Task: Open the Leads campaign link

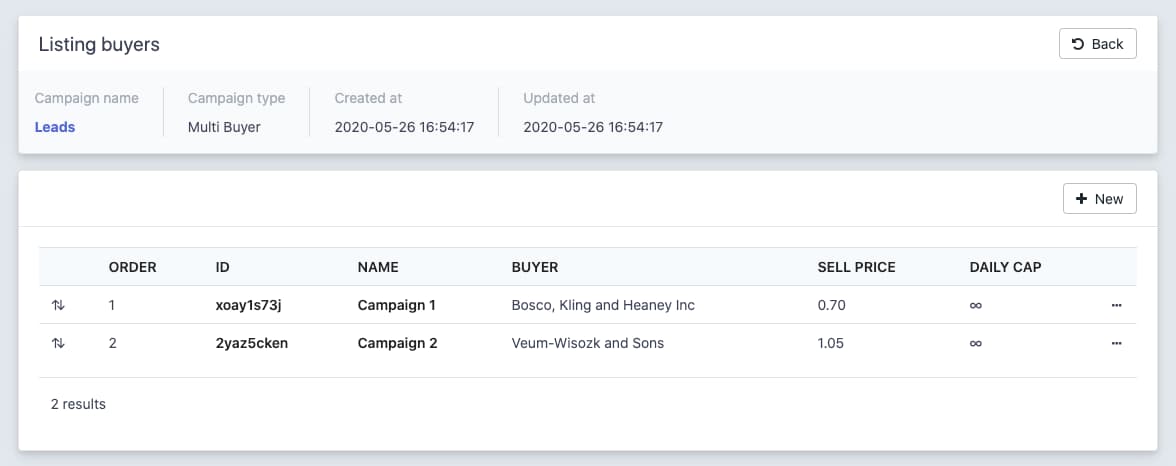Action: click(x=55, y=127)
